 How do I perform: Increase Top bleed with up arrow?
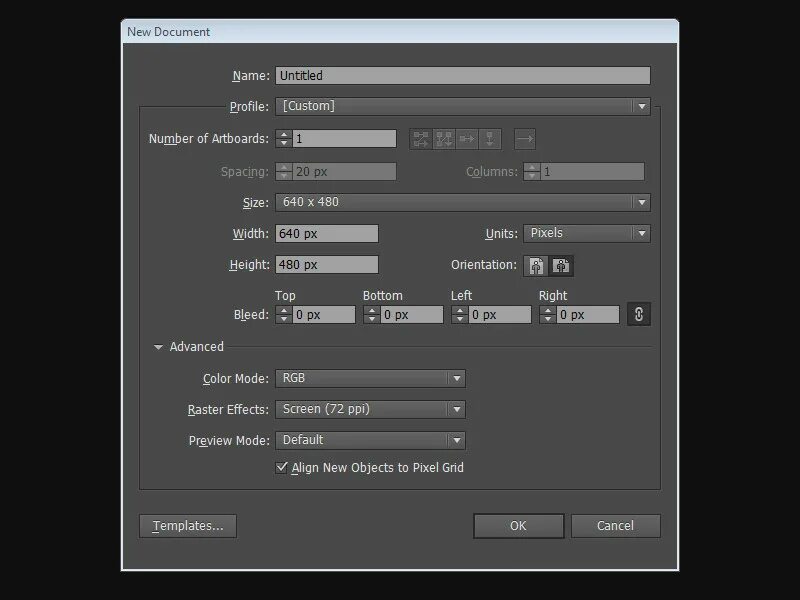click(284, 310)
